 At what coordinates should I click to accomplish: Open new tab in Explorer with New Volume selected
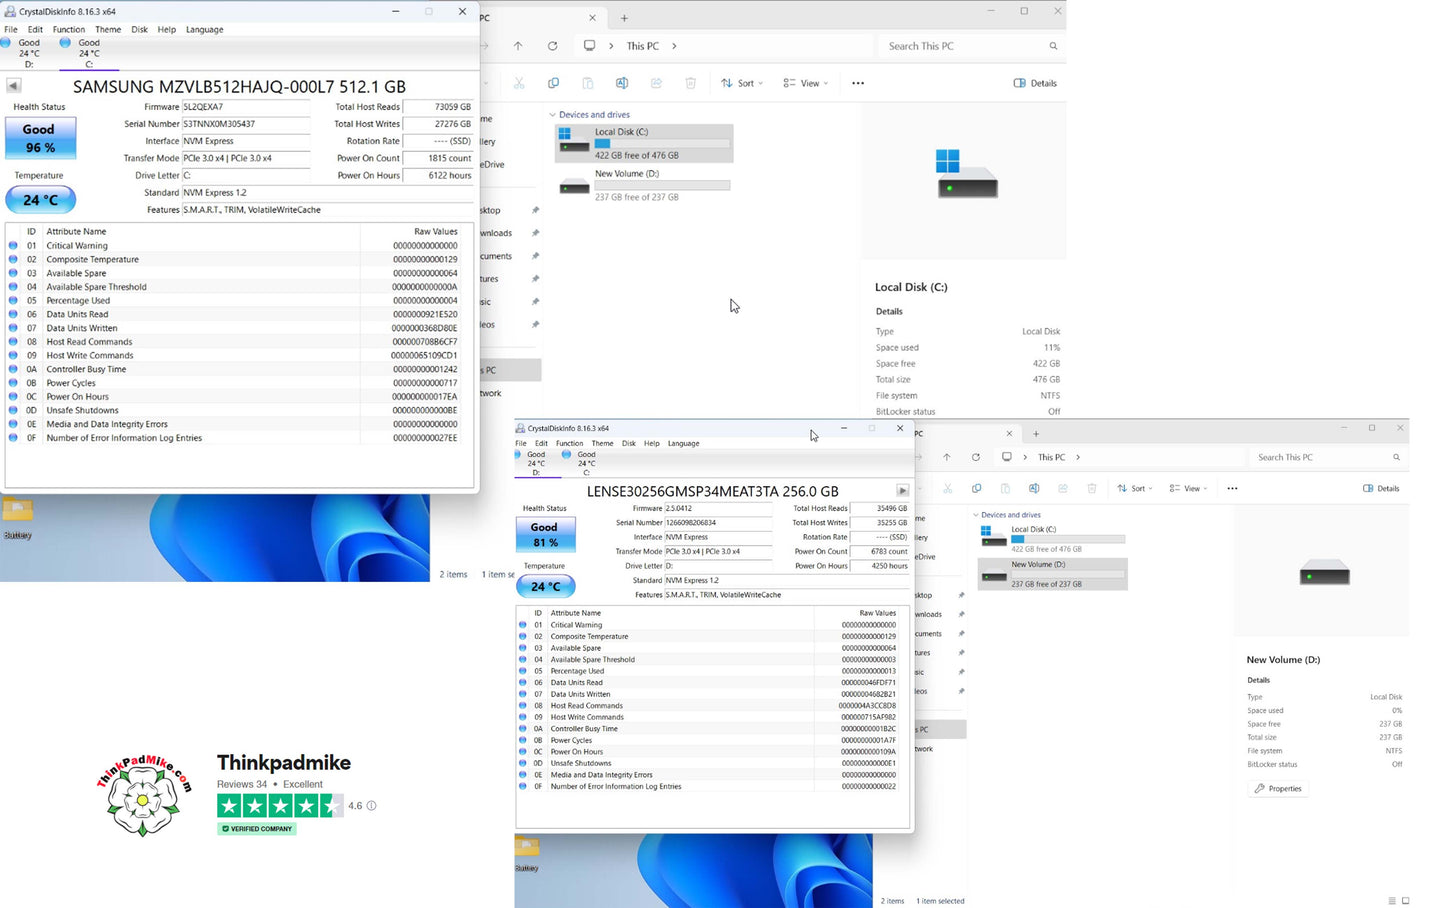pos(1036,433)
